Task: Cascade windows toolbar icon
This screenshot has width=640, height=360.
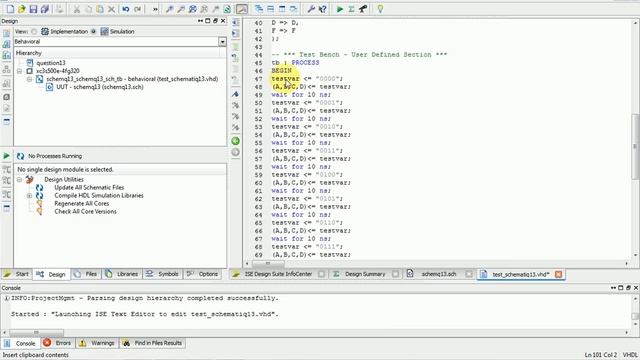Action: pyautogui.click(x=259, y=9)
